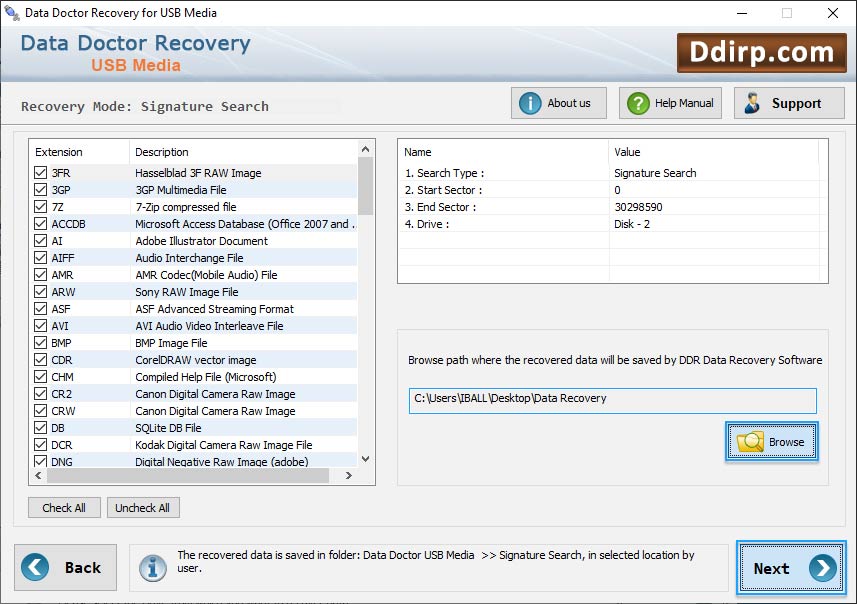Select Adobe Illustrator Document description
Image resolution: width=857 pixels, height=604 pixels.
tap(202, 241)
